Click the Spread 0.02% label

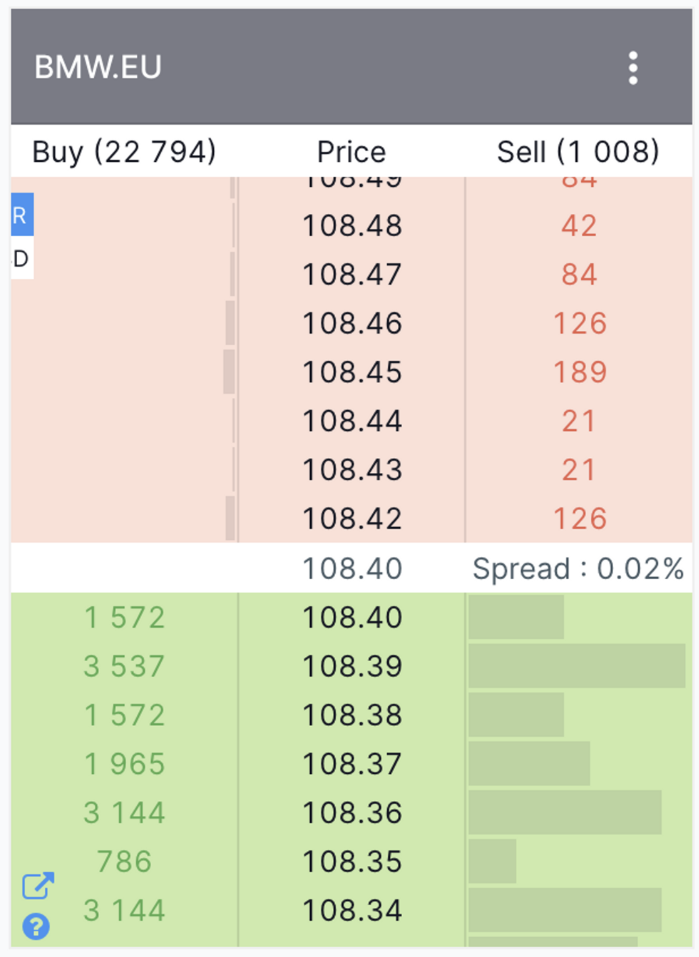coord(578,569)
